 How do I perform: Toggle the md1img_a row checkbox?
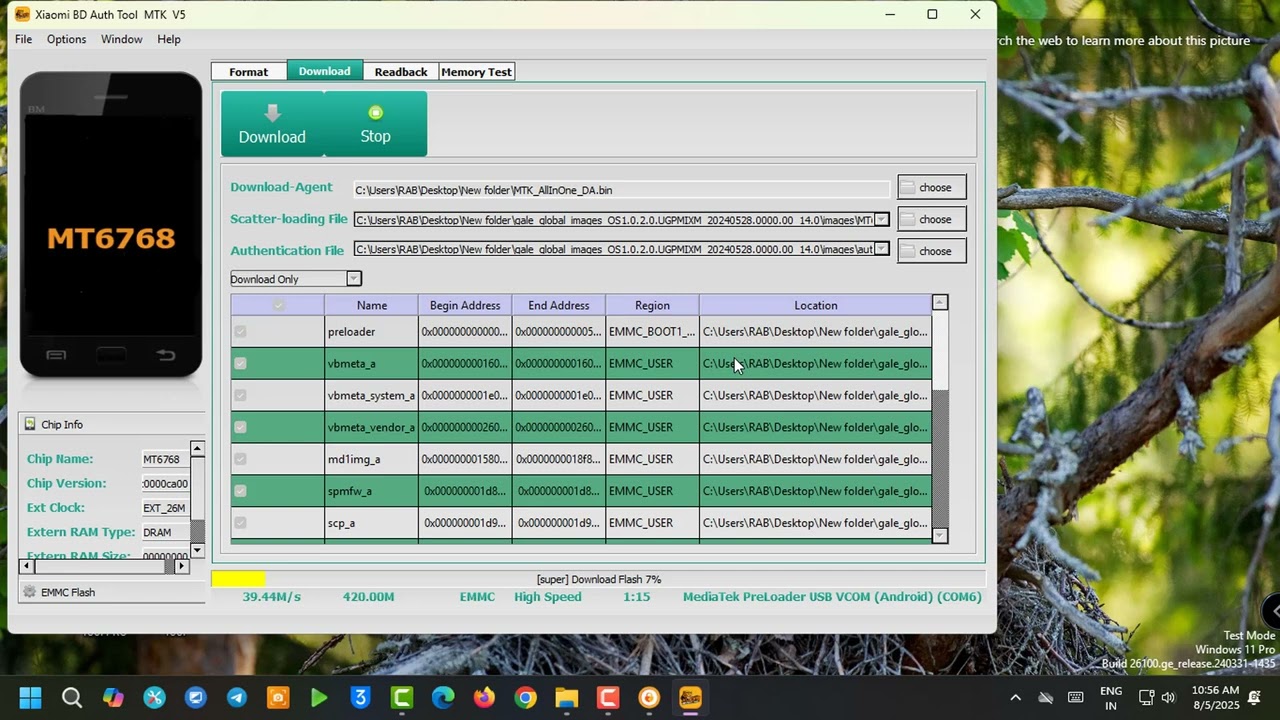tap(240, 459)
